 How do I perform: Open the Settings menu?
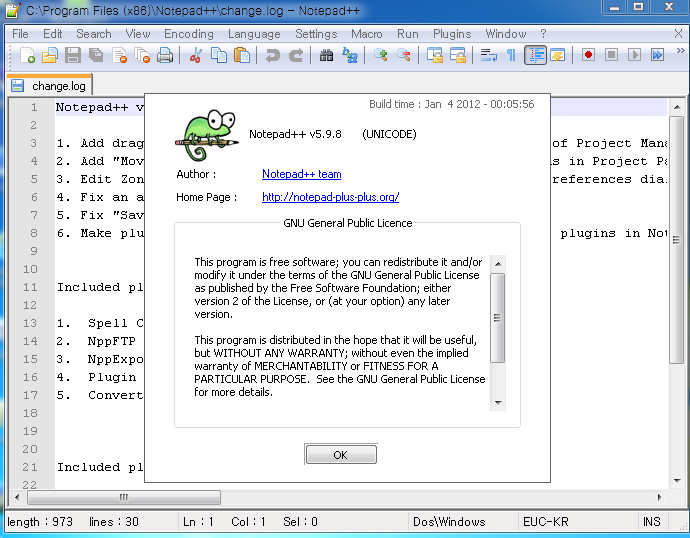coord(316,34)
